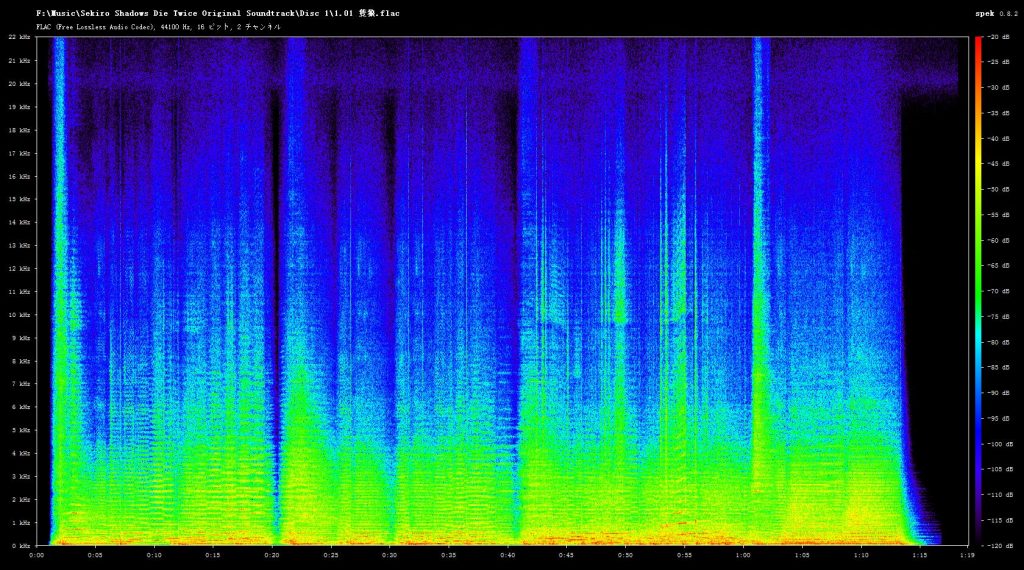Click the FLAC file path title text
This screenshot has height=570, width=1024.
pos(217,13)
